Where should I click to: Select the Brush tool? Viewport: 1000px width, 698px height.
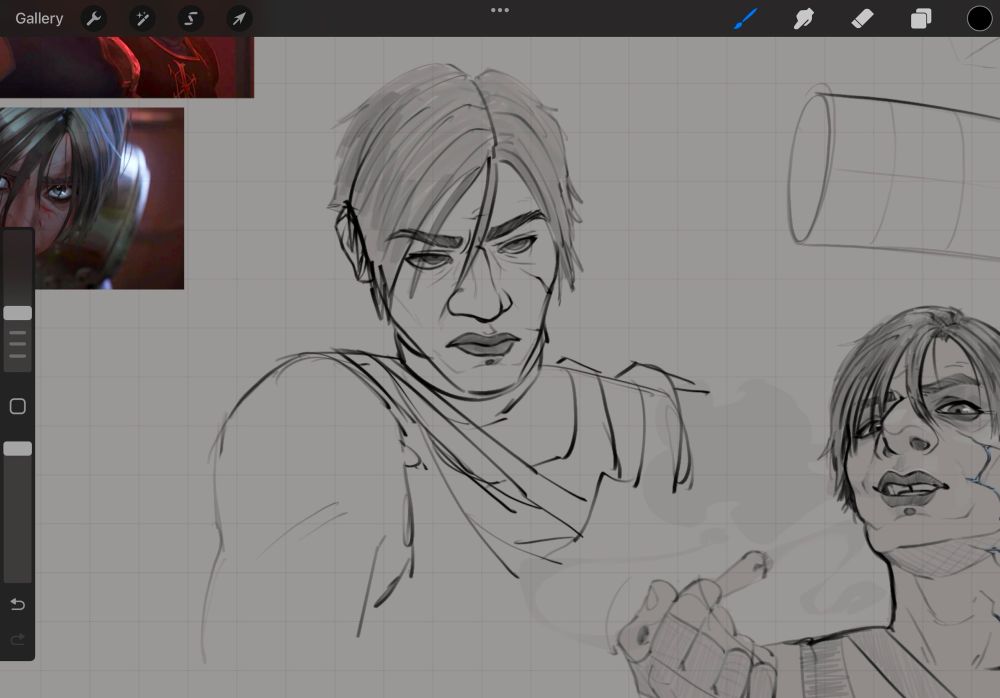[746, 18]
